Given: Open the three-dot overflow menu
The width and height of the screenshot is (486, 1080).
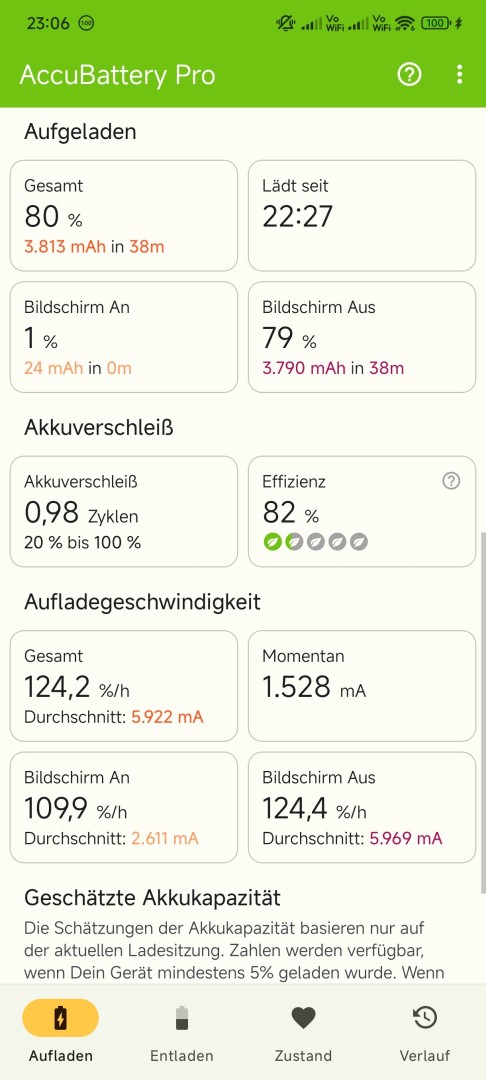Looking at the screenshot, I should pyautogui.click(x=459, y=74).
